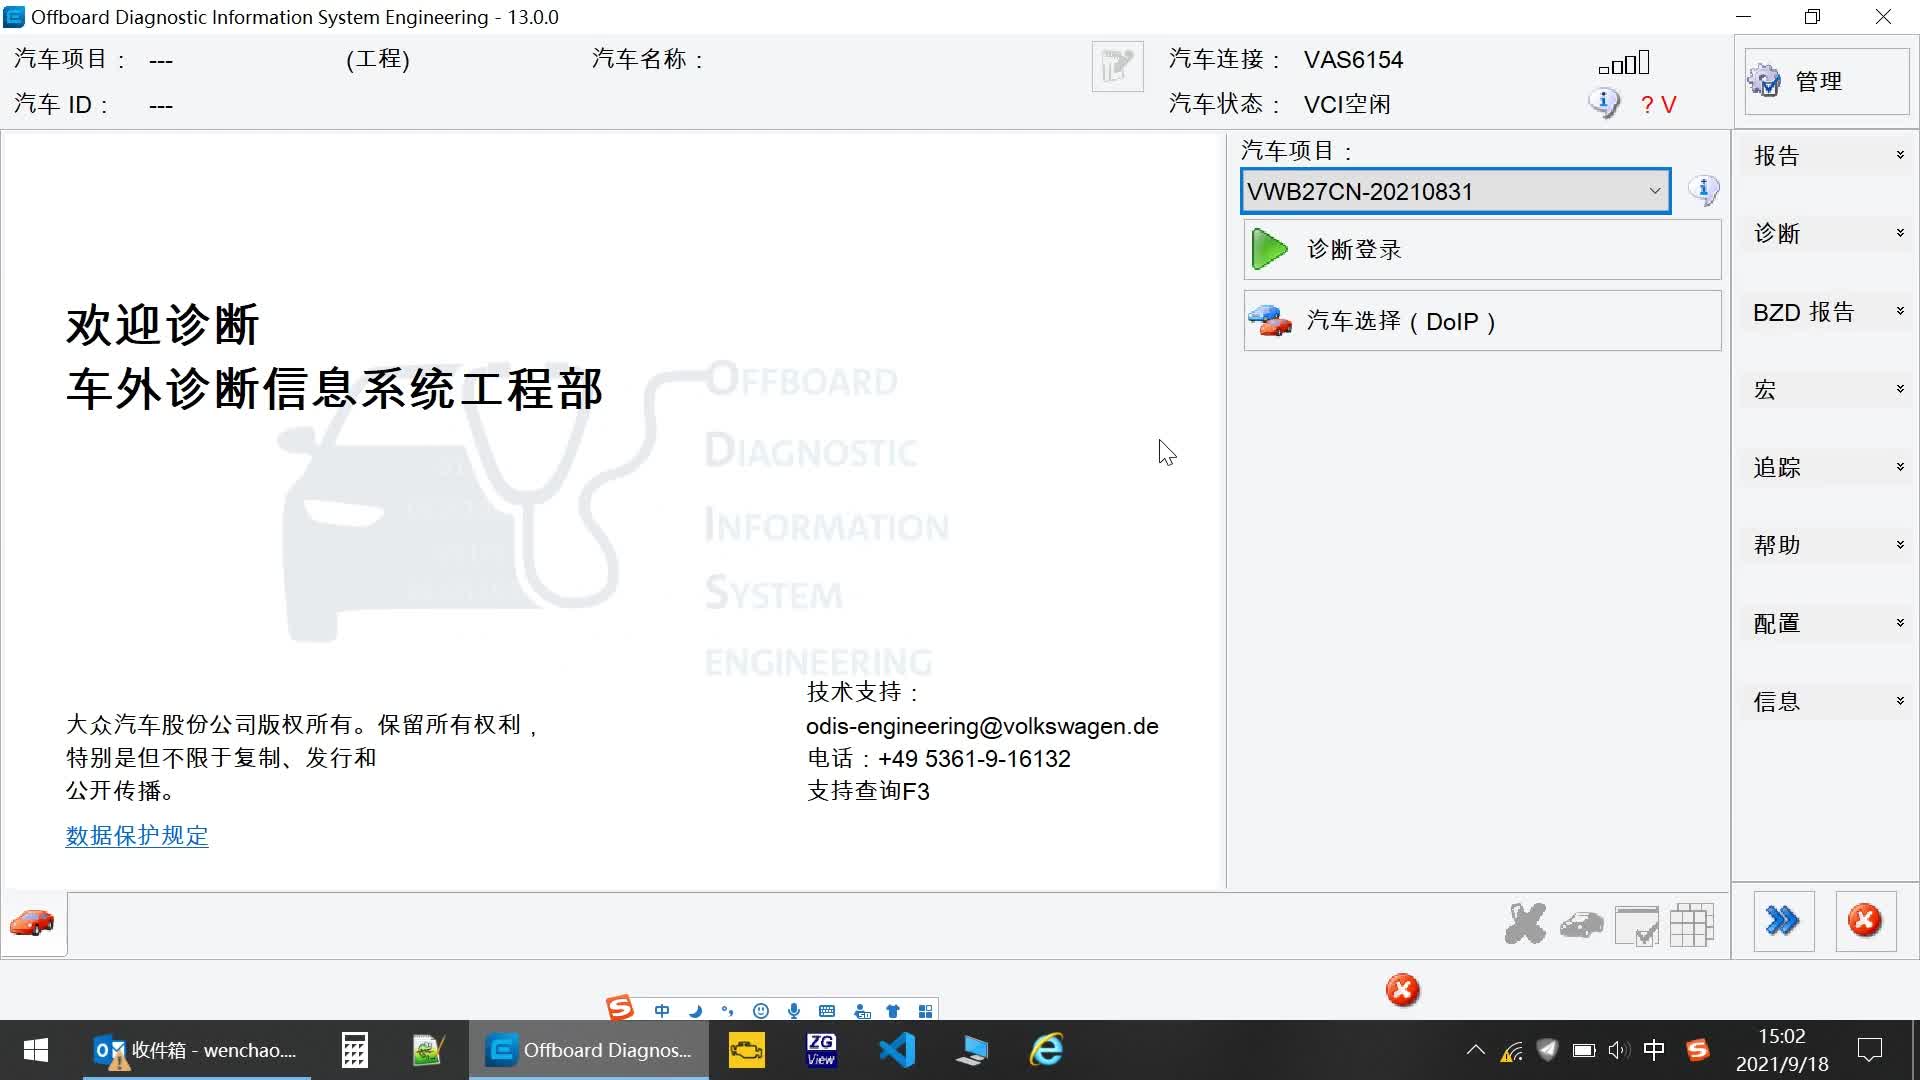
Task: Open the skin shirt icon on IME toolbar
Action: point(893,1011)
